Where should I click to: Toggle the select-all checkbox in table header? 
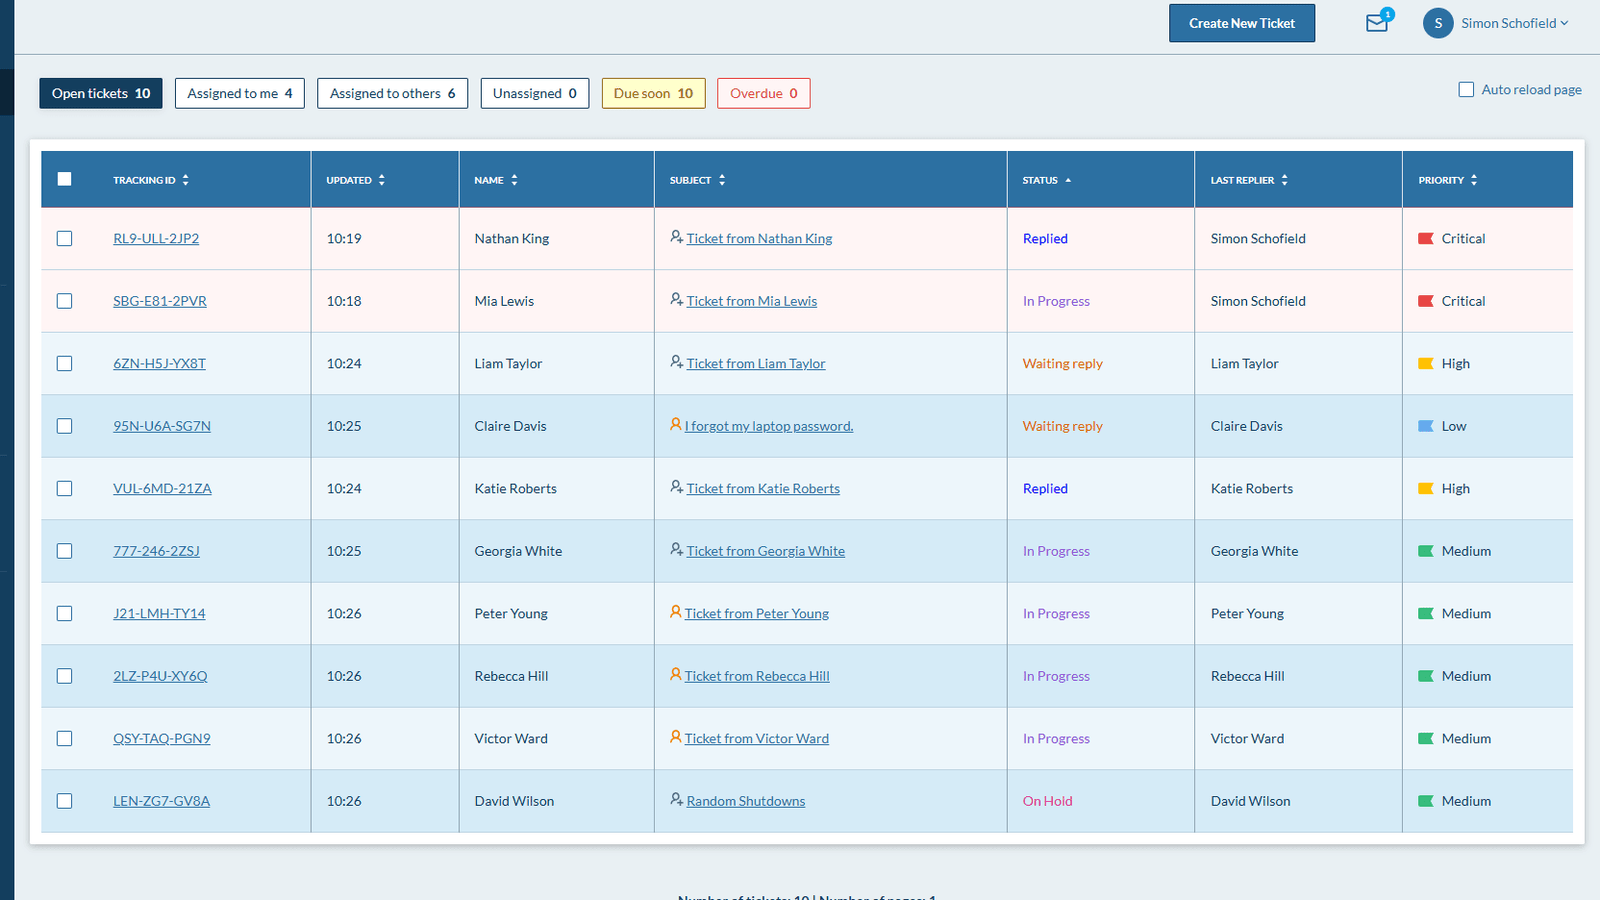tap(65, 179)
